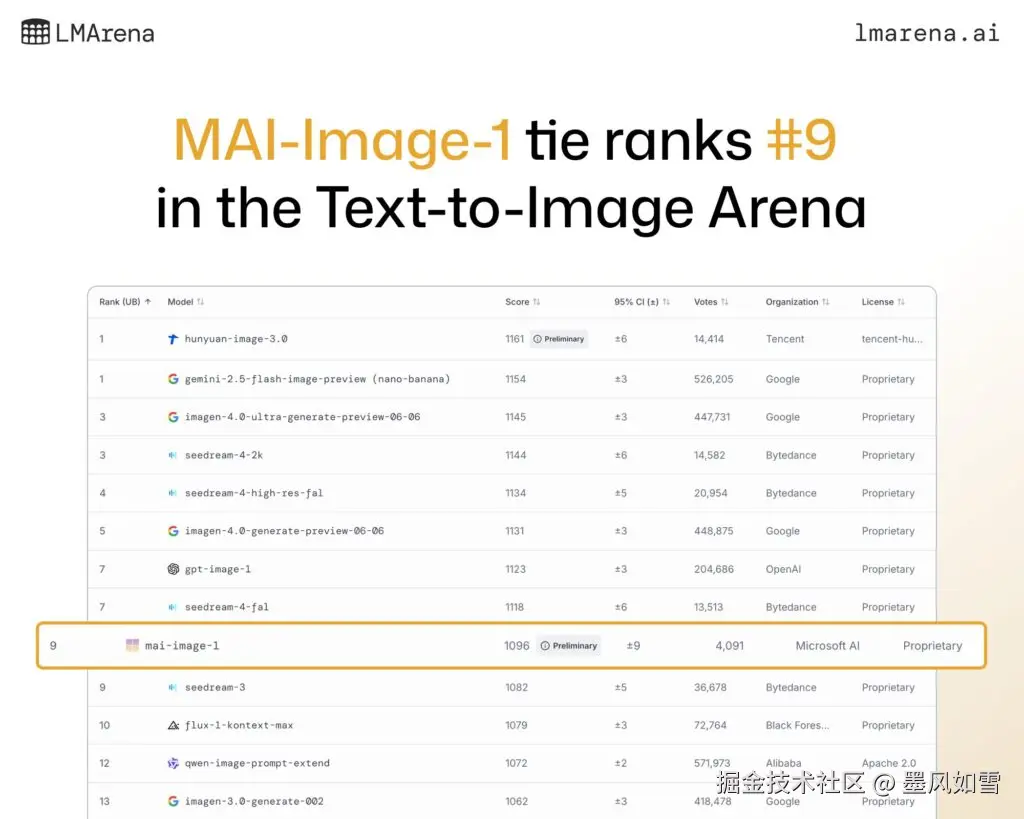Click the Apache 2.0 license cell
1024x819 pixels.
coord(889,763)
